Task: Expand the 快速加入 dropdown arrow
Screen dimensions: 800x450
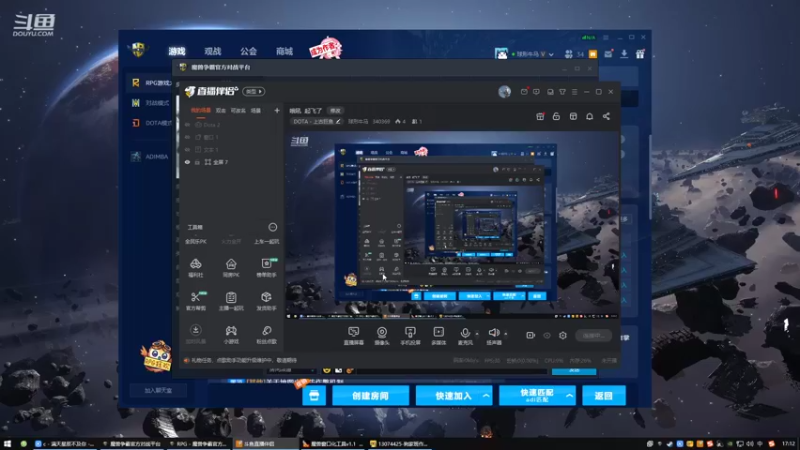Action: click(486, 395)
